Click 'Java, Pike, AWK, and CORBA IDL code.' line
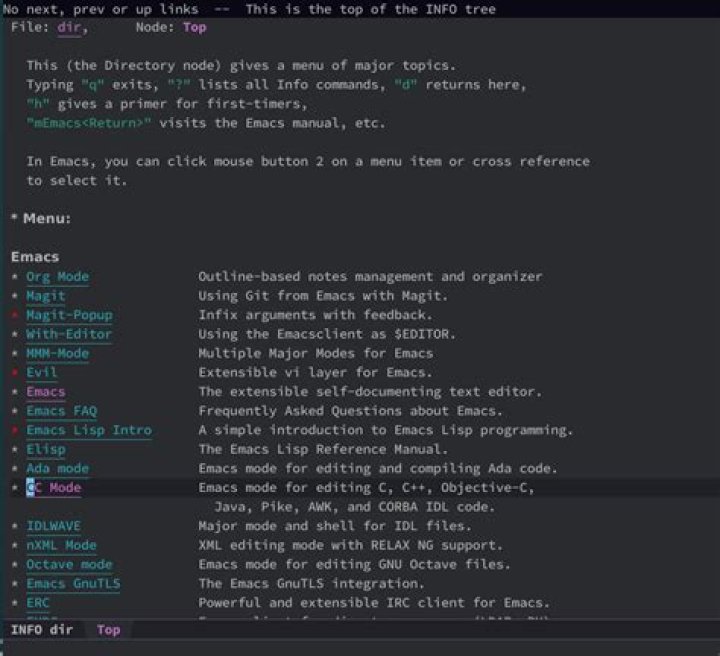Screen dimensions: 720x656 [x=354, y=507]
